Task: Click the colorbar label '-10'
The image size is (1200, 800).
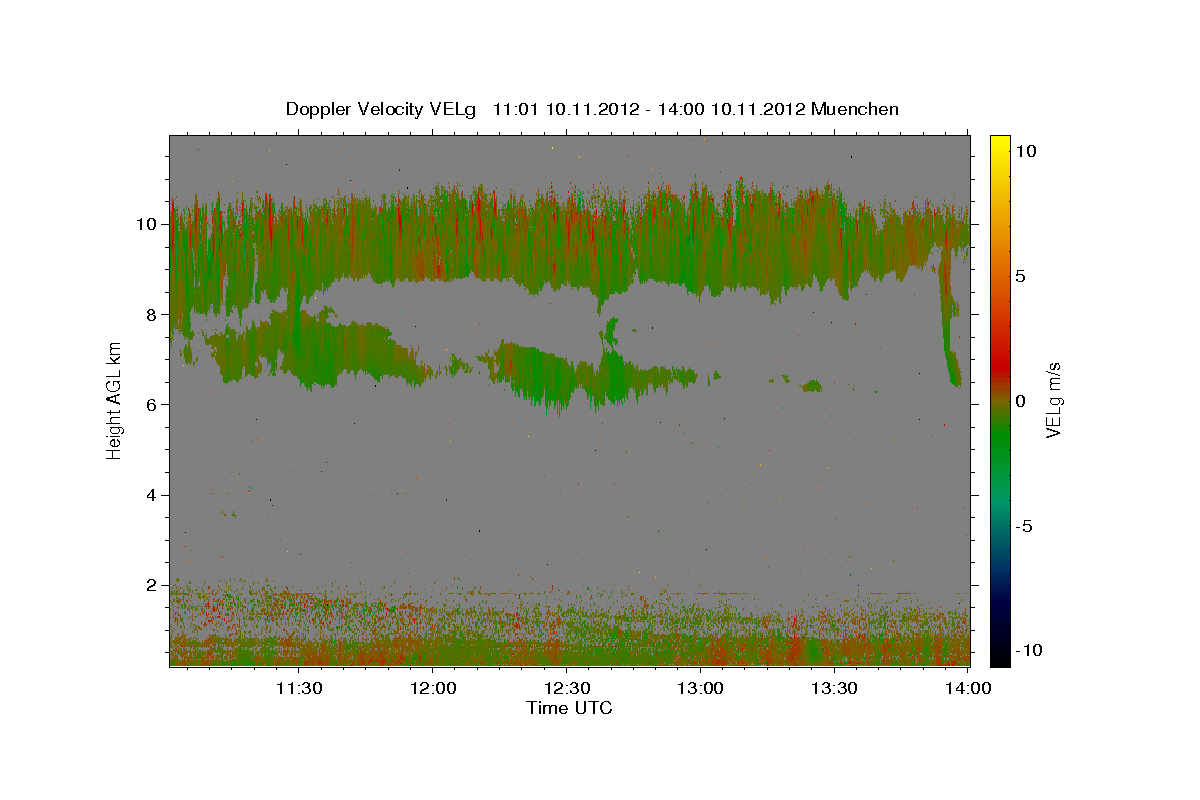Action: click(1029, 651)
